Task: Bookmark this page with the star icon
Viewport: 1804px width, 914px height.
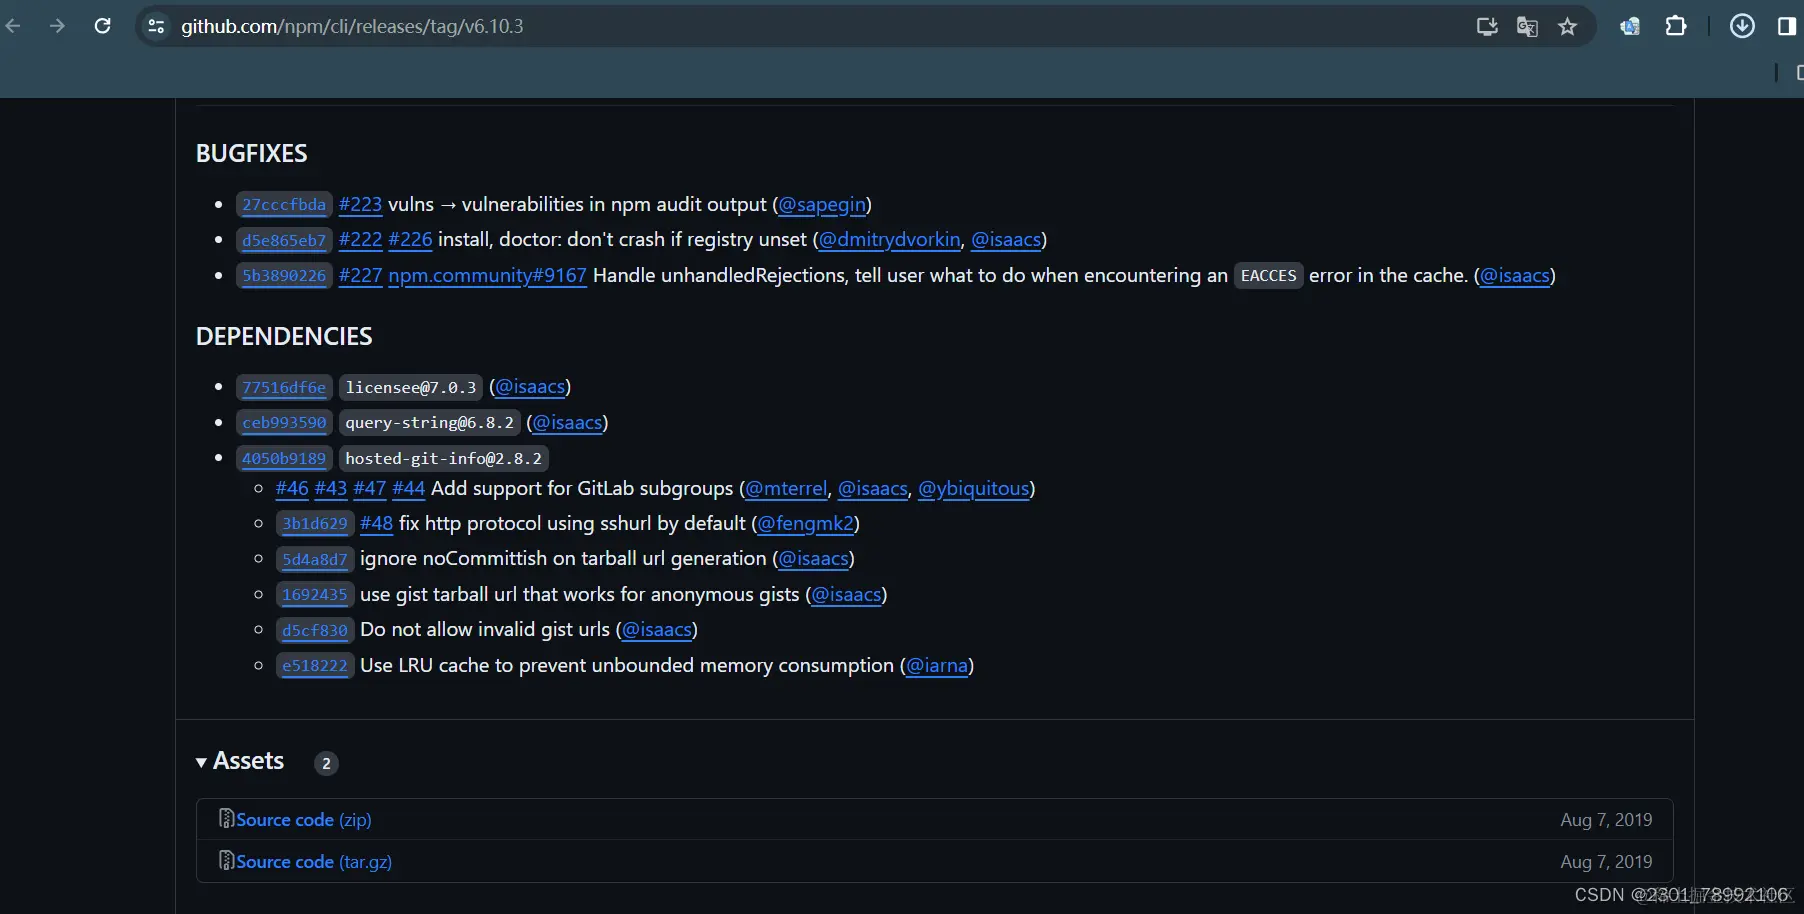Action: pyautogui.click(x=1567, y=27)
